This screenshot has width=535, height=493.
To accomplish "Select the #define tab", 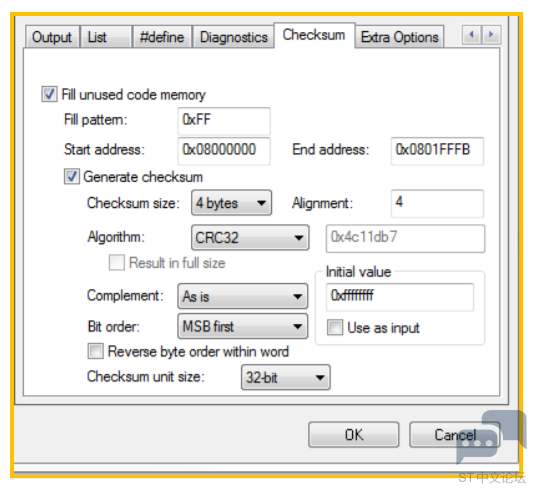I will 162,37.
